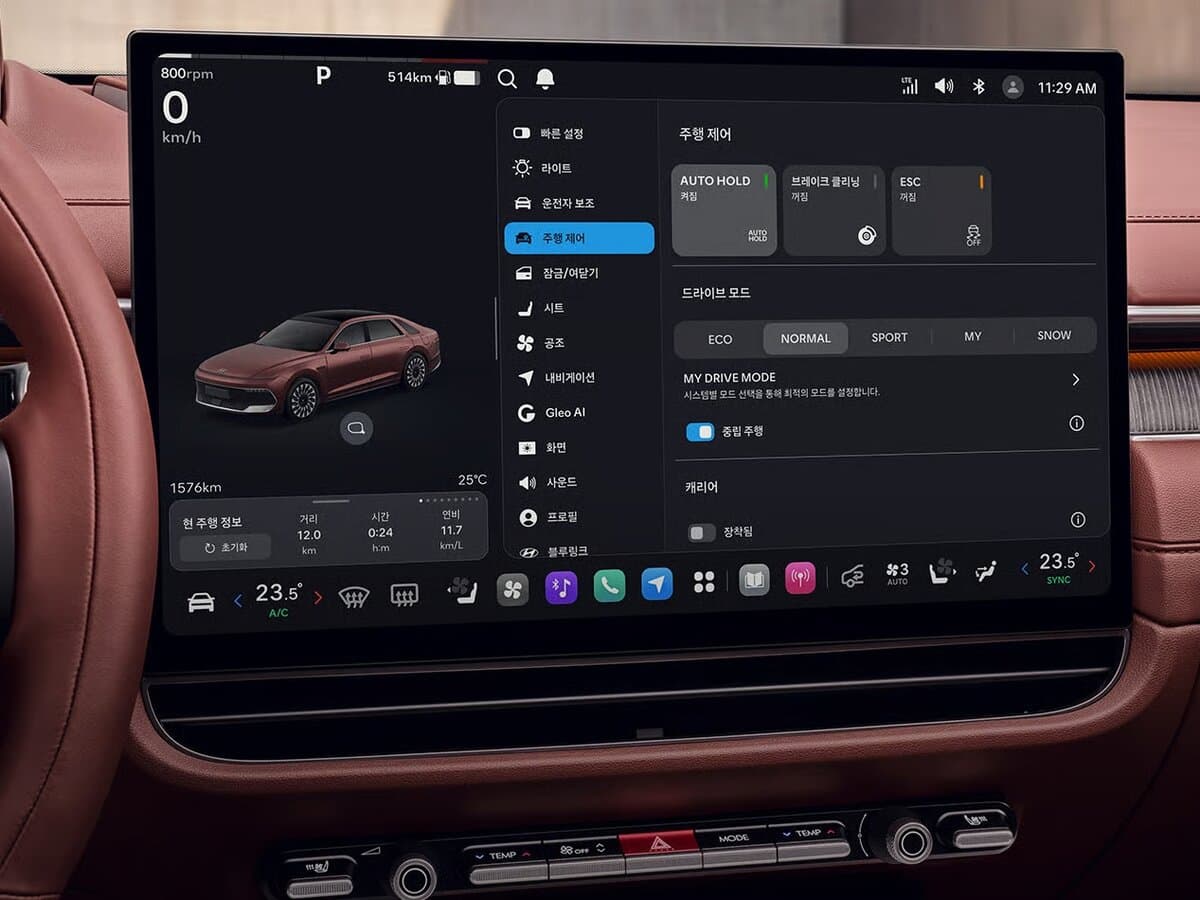This screenshot has width=1200, height=900.
Task: Select MY drive mode tab
Action: click(x=973, y=336)
